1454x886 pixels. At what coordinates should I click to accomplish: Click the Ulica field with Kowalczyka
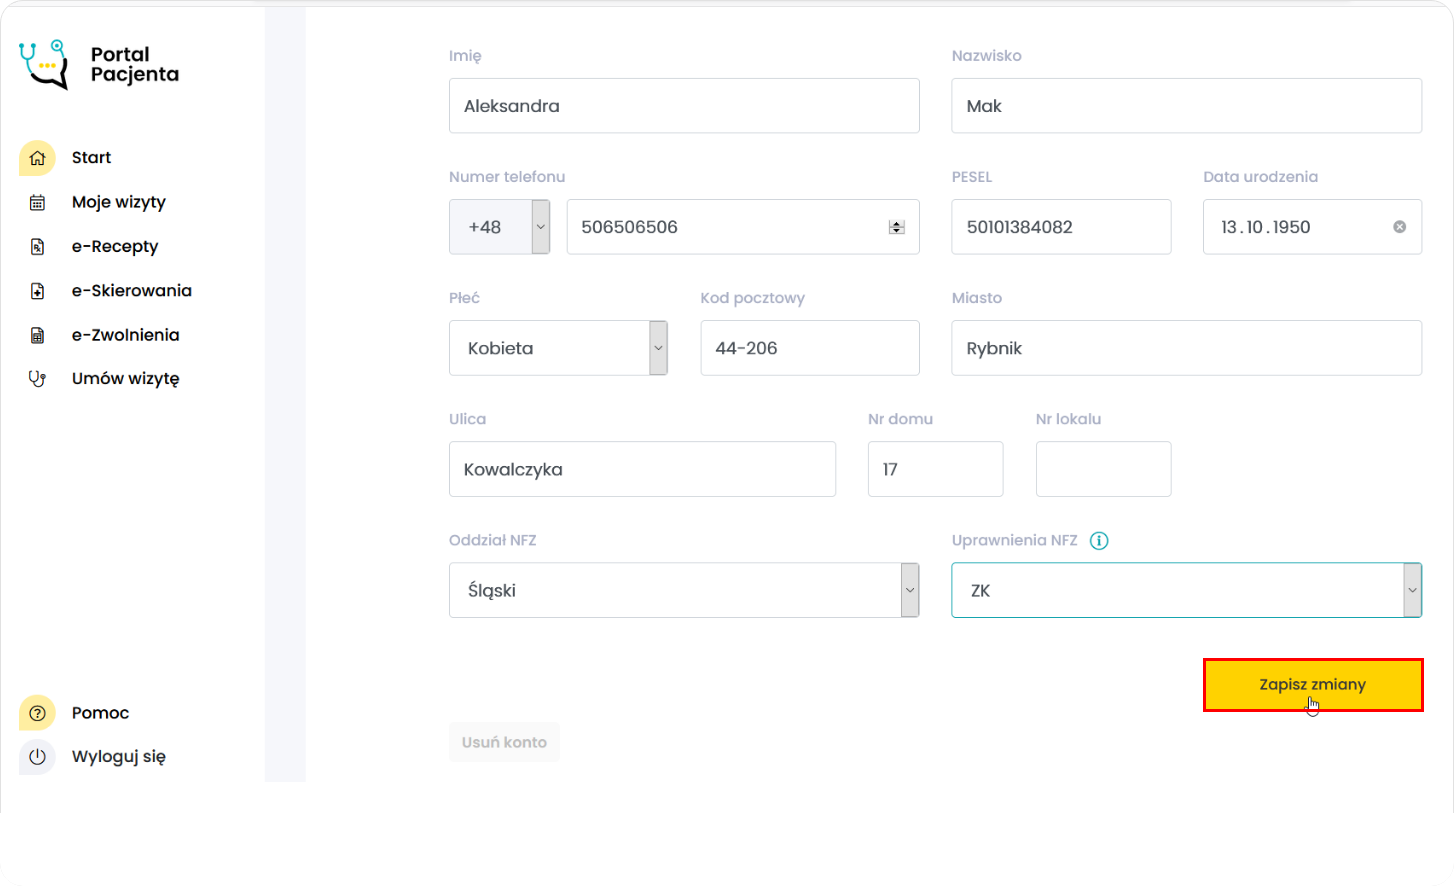point(642,469)
